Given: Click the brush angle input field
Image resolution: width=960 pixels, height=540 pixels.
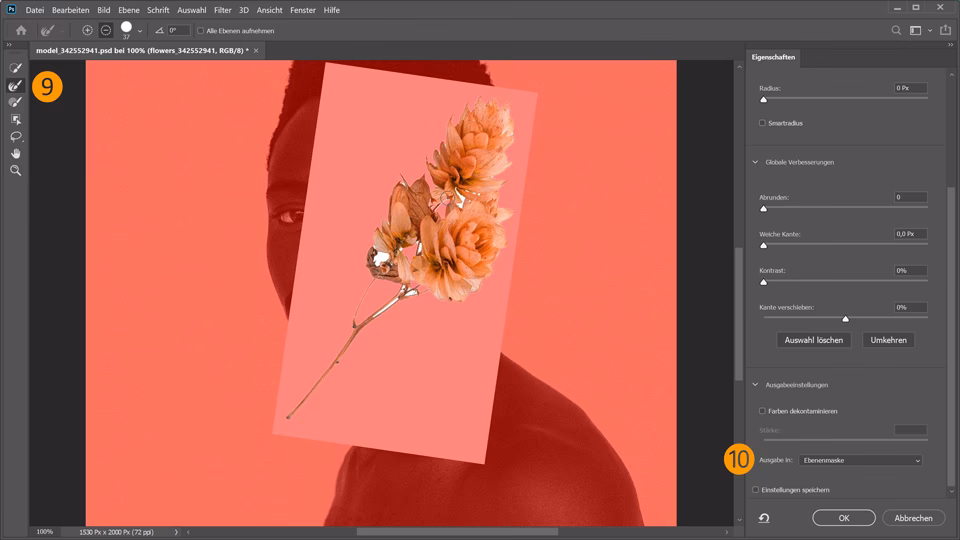Looking at the screenshot, I should click(x=179, y=30).
